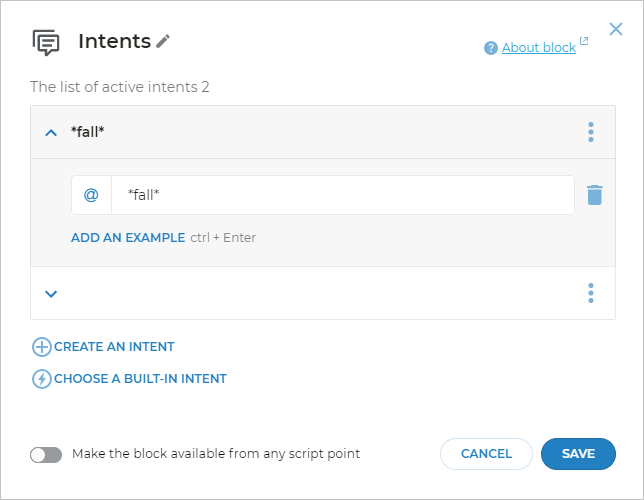Click the plus icon for Create an Intent
This screenshot has width=644, height=500.
pos(41,347)
